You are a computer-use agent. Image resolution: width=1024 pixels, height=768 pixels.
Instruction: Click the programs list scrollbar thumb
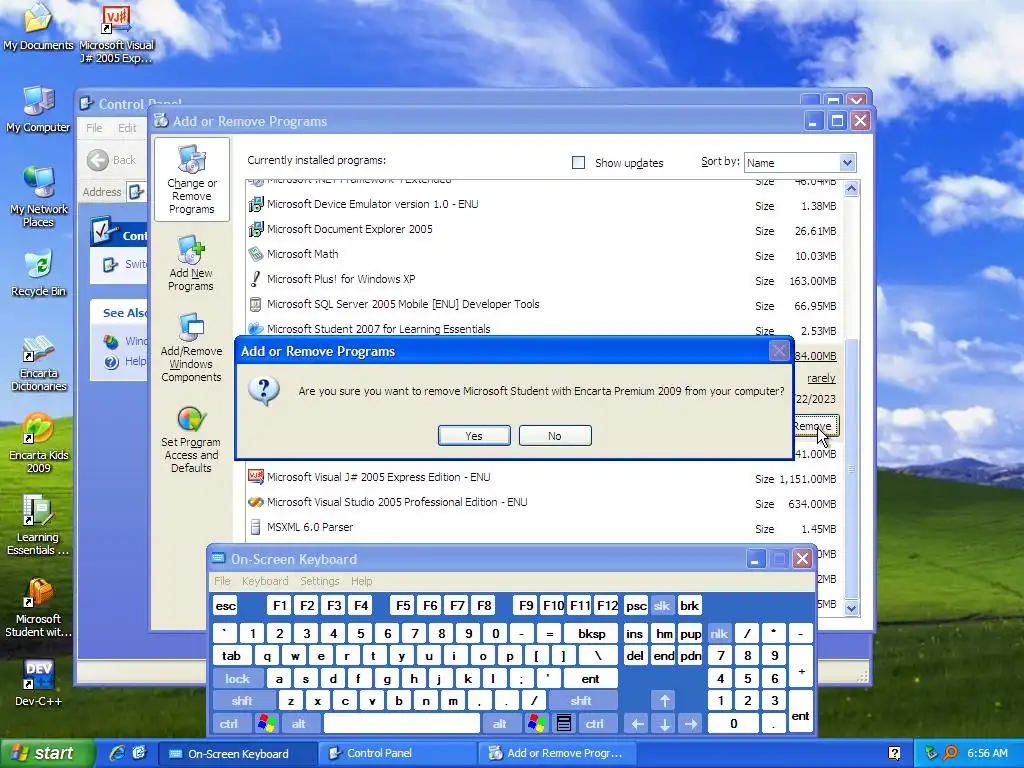[851, 468]
